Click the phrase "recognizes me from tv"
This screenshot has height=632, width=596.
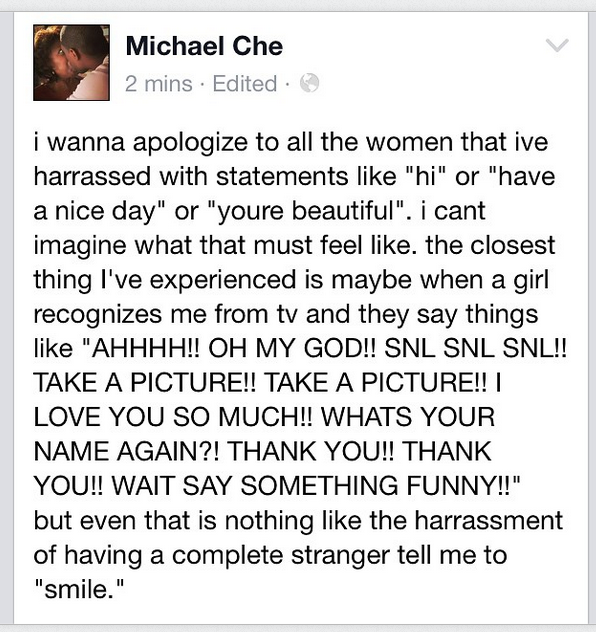point(165,314)
